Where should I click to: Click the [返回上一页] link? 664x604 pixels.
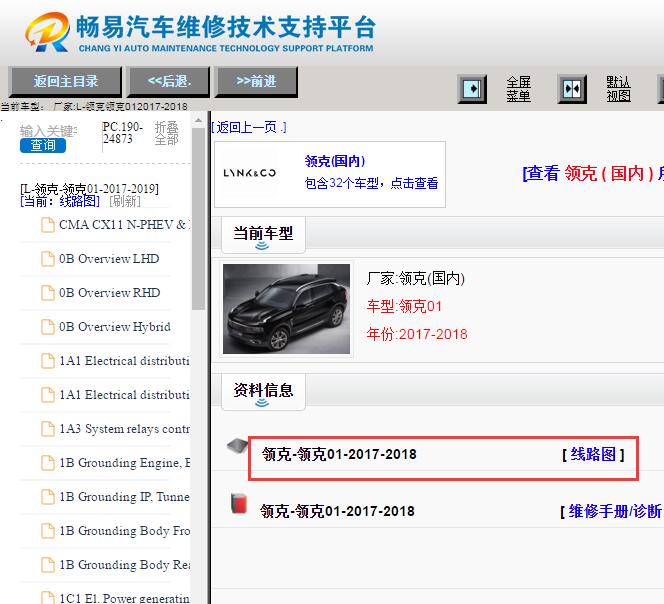click(x=249, y=127)
